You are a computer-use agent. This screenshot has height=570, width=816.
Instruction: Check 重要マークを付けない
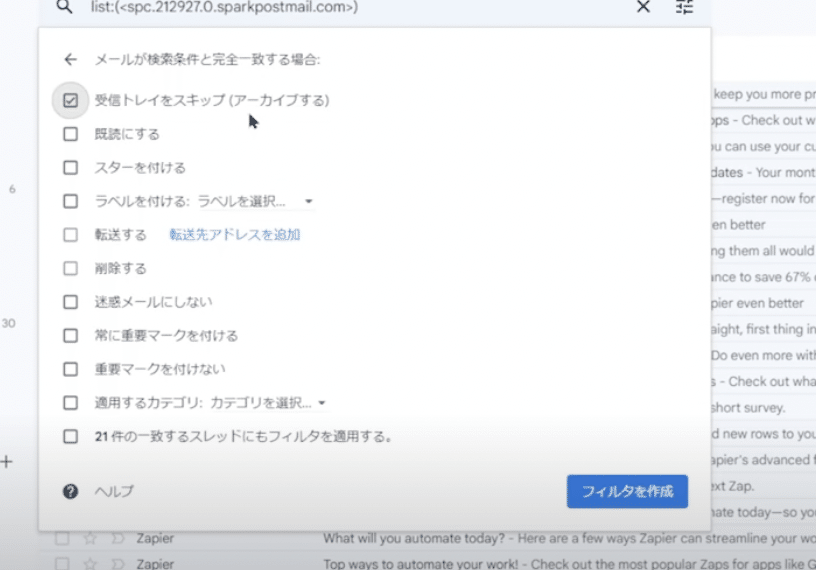tap(70, 369)
